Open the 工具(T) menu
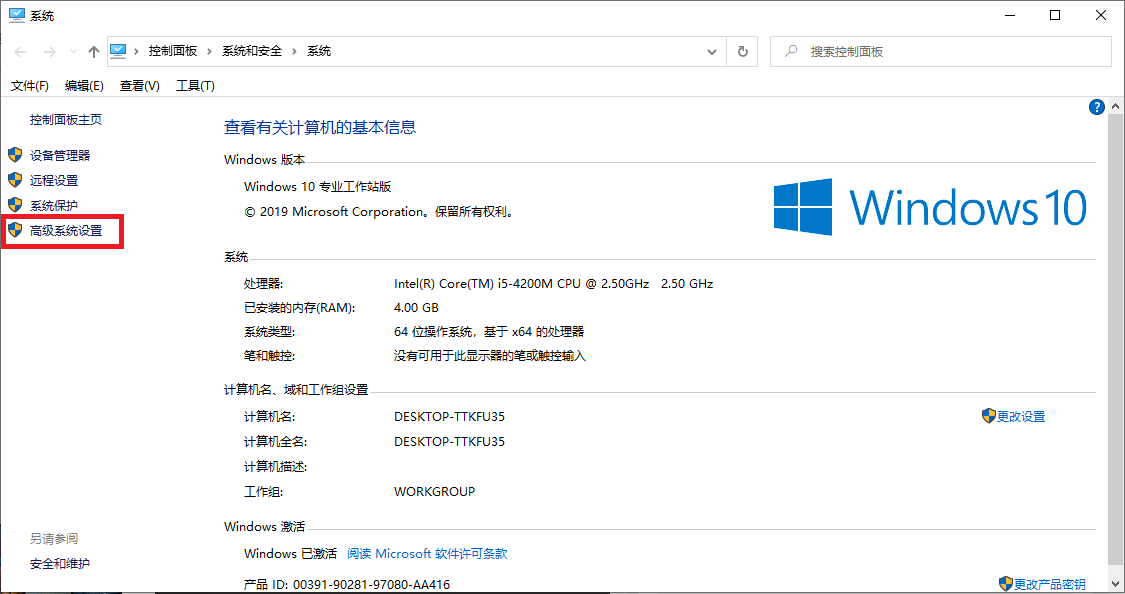The height and width of the screenshot is (594, 1125). pyautogui.click(x=195, y=85)
